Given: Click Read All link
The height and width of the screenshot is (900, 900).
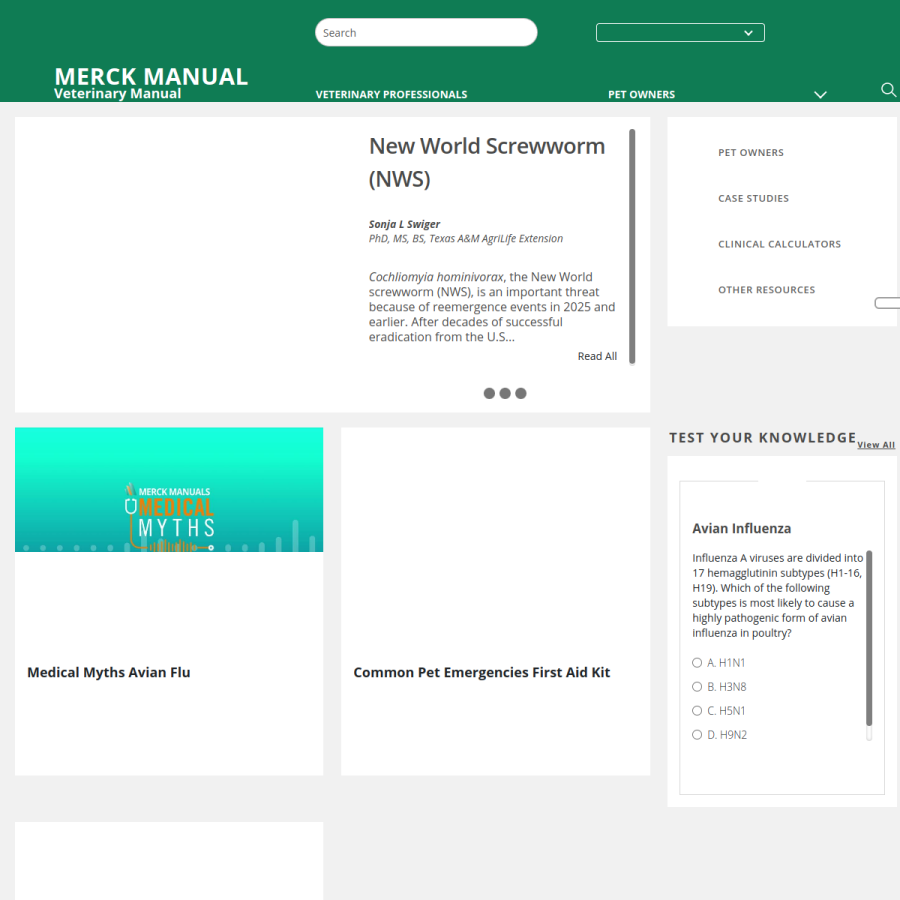Looking at the screenshot, I should tap(597, 356).
